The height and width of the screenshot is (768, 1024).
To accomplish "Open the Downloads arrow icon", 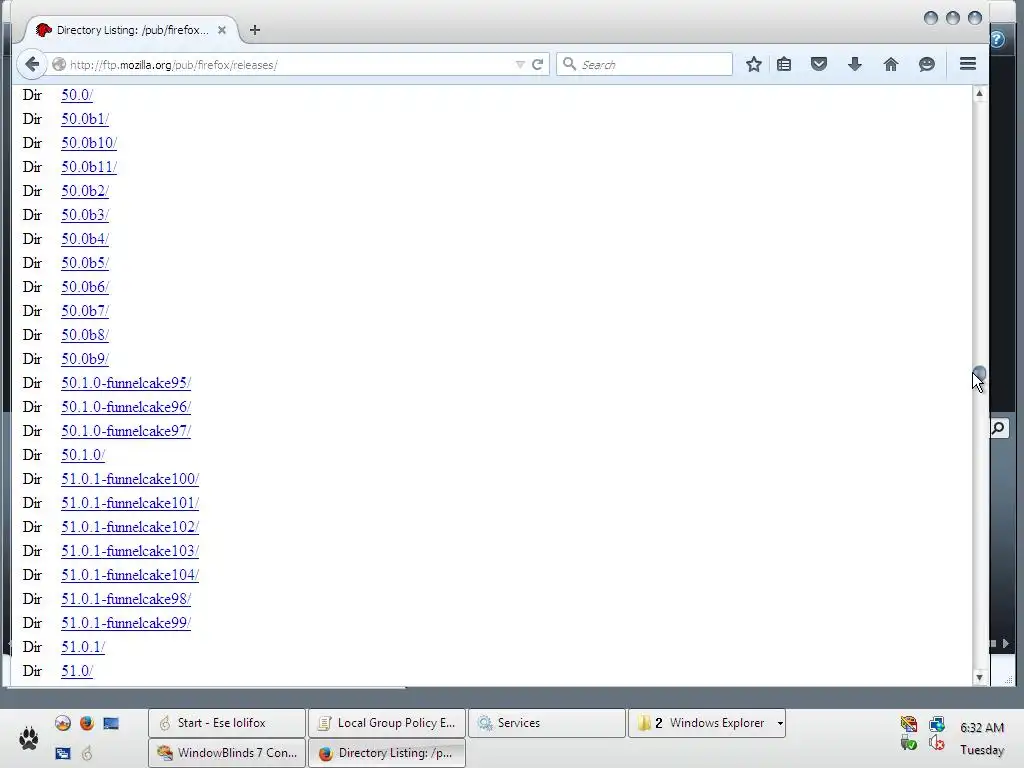I will 854,63.
